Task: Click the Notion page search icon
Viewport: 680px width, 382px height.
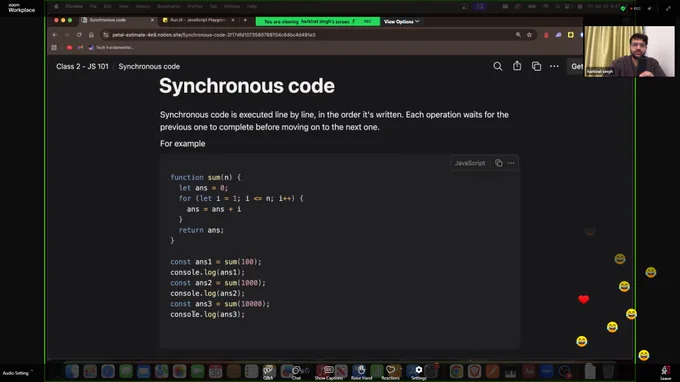Action: [x=497, y=66]
